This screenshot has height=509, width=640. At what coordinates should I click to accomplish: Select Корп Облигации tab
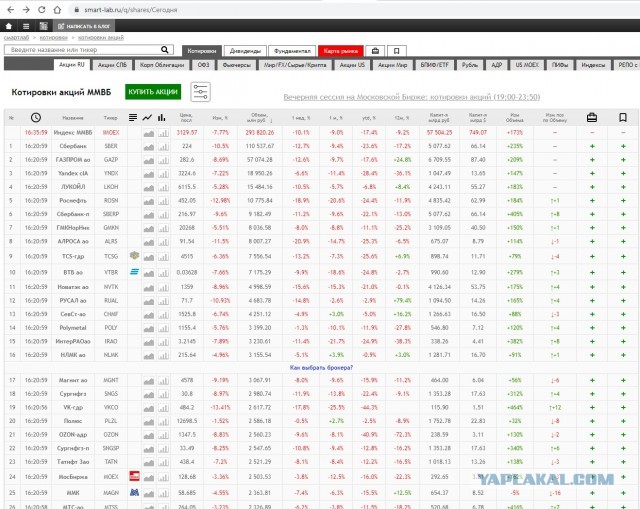pyautogui.click(x=162, y=65)
